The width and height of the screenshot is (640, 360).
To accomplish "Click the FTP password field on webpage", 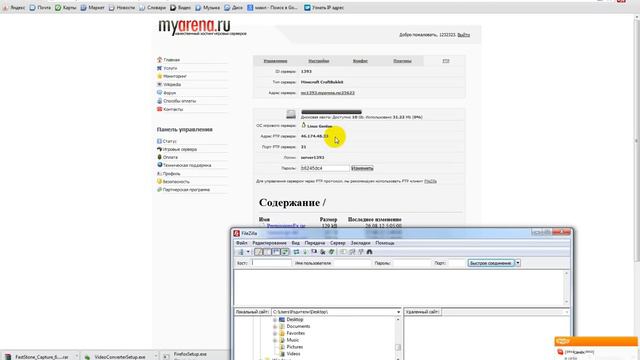I will (324, 168).
